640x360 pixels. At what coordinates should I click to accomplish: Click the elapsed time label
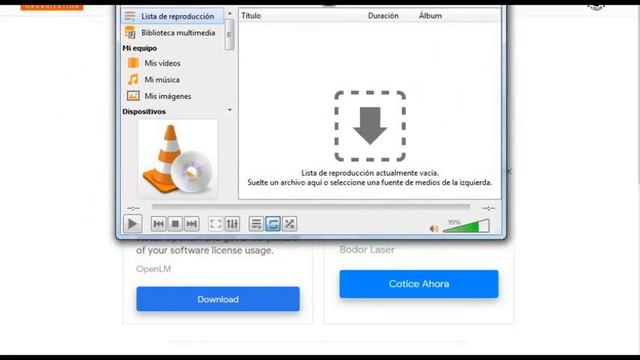133,208
